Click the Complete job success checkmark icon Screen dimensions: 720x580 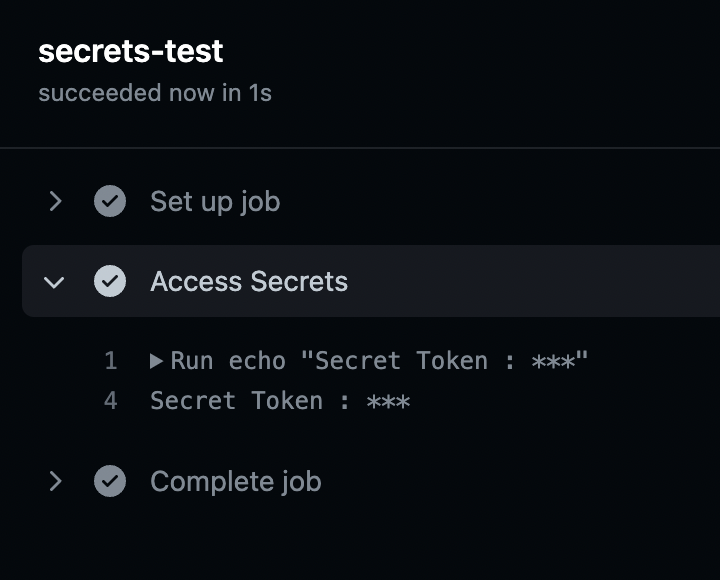pyautogui.click(x=110, y=482)
